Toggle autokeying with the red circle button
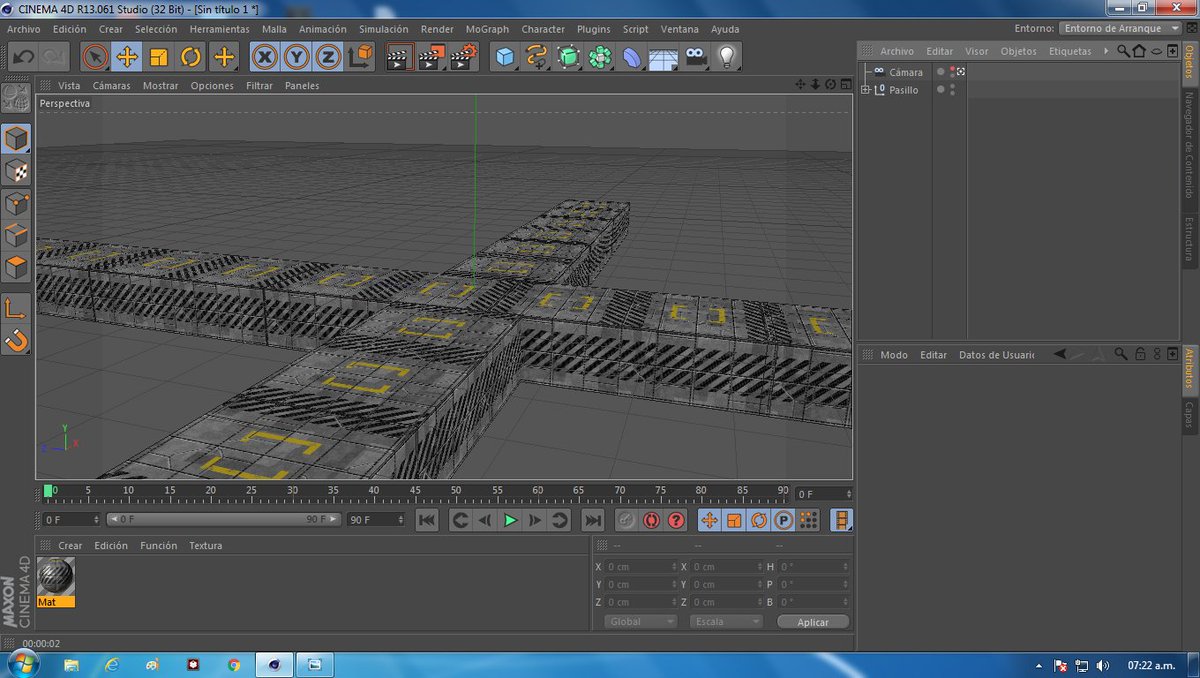The height and width of the screenshot is (678, 1200). [652, 520]
